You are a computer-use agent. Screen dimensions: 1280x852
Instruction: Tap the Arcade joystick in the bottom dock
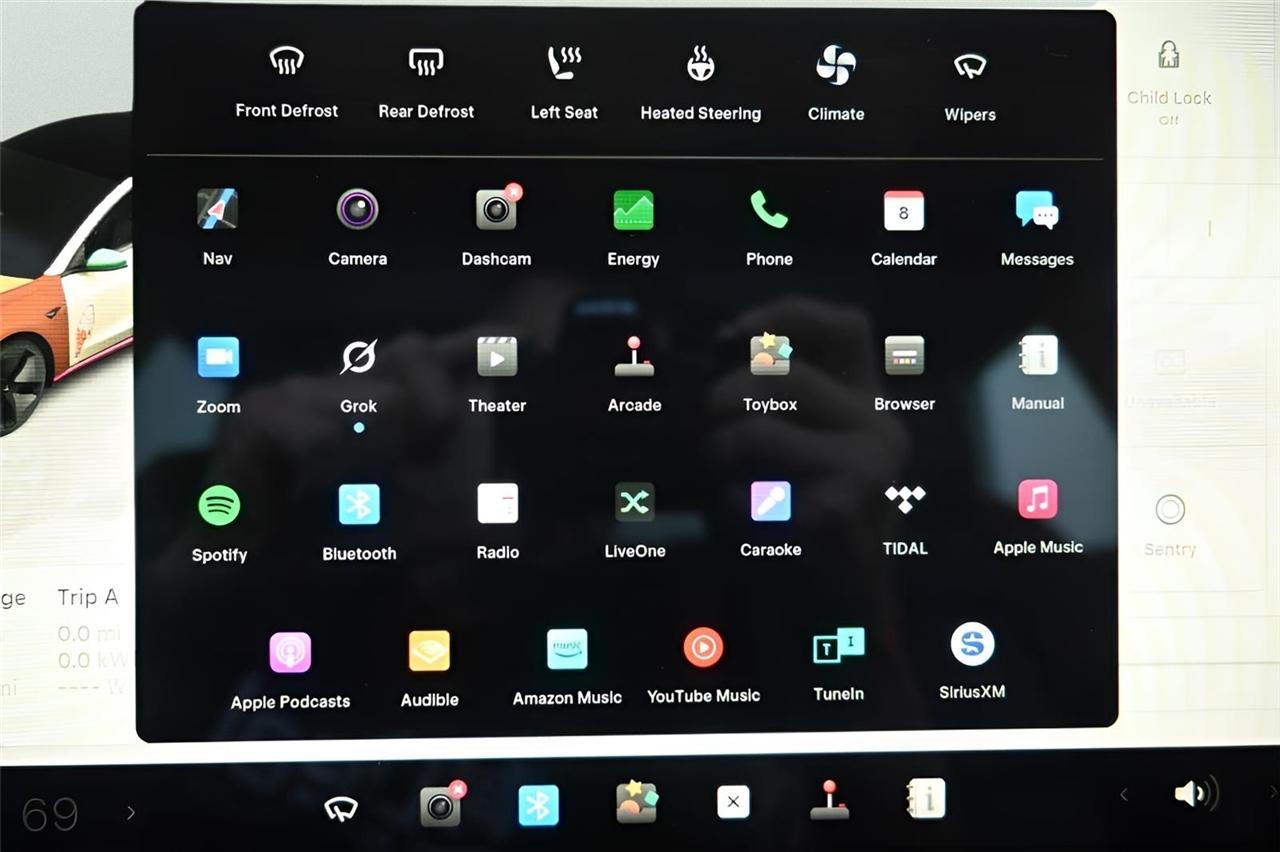pyautogui.click(x=829, y=800)
